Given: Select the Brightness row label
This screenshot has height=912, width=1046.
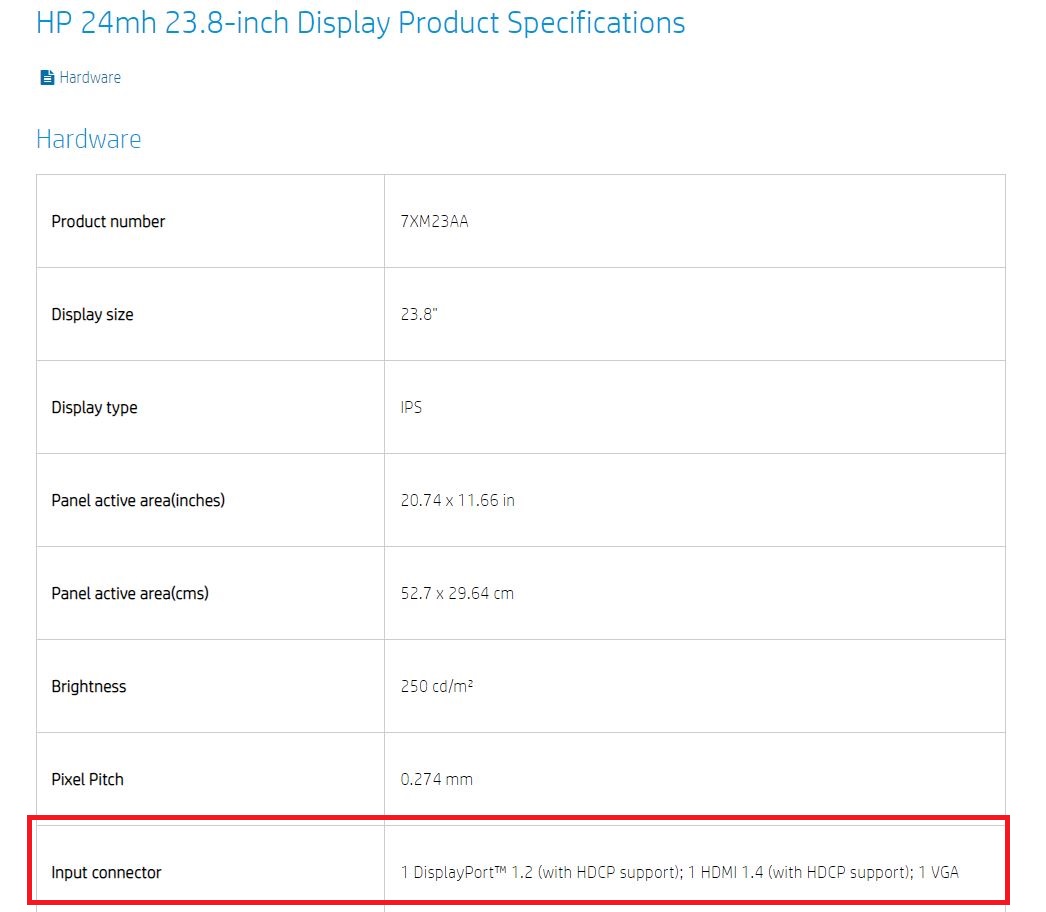Looking at the screenshot, I should coord(89,687).
